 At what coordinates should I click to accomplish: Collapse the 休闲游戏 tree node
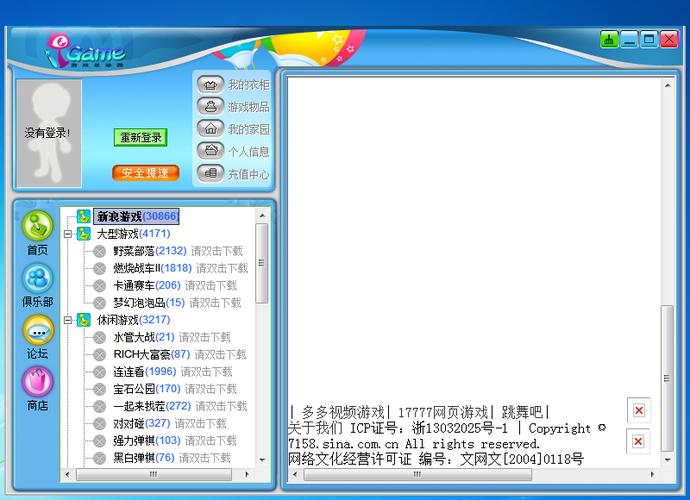click(68, 320)
